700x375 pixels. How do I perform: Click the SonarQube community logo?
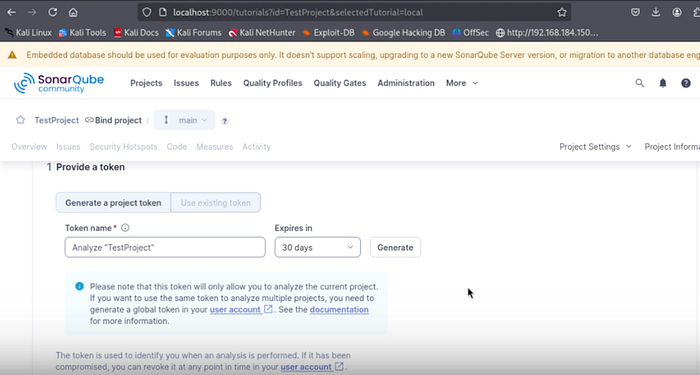(58, 83)
